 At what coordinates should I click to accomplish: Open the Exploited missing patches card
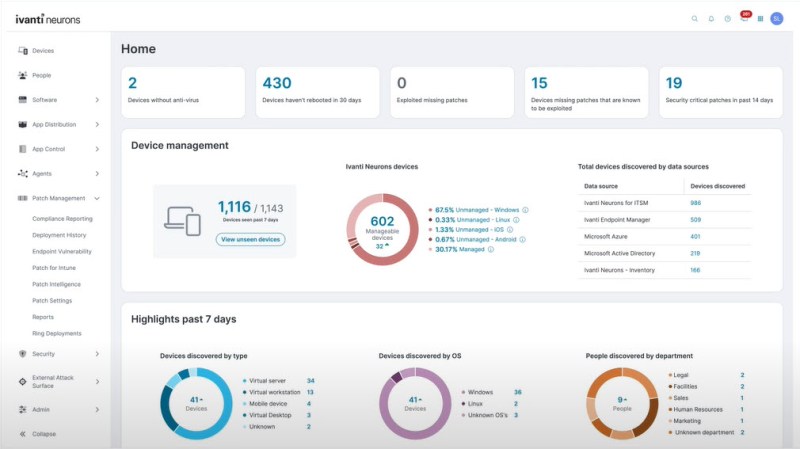click(452, 92)
